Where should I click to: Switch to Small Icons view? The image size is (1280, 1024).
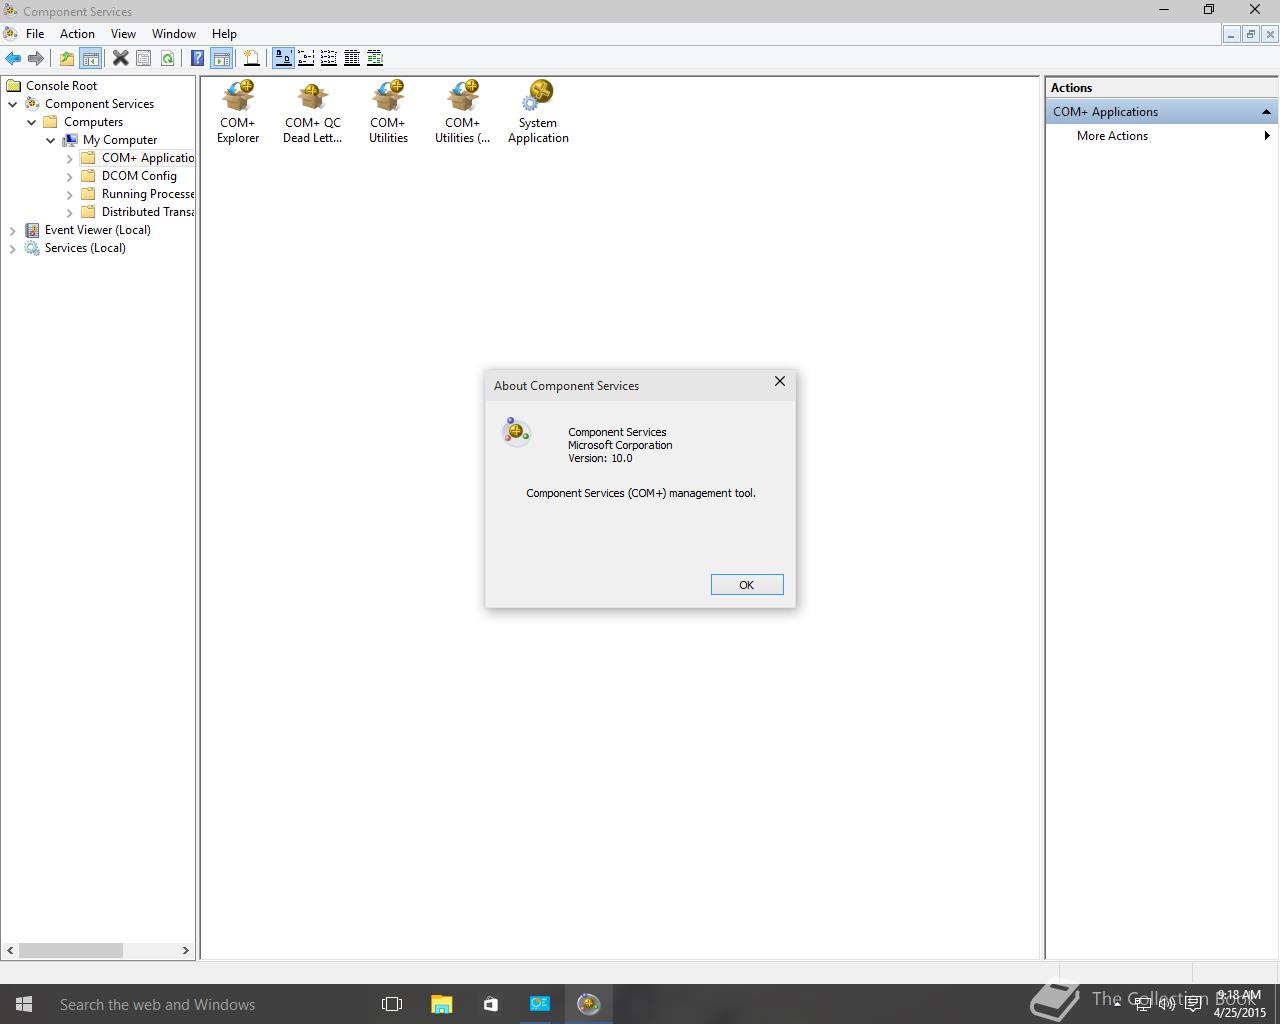pos(306,58)
